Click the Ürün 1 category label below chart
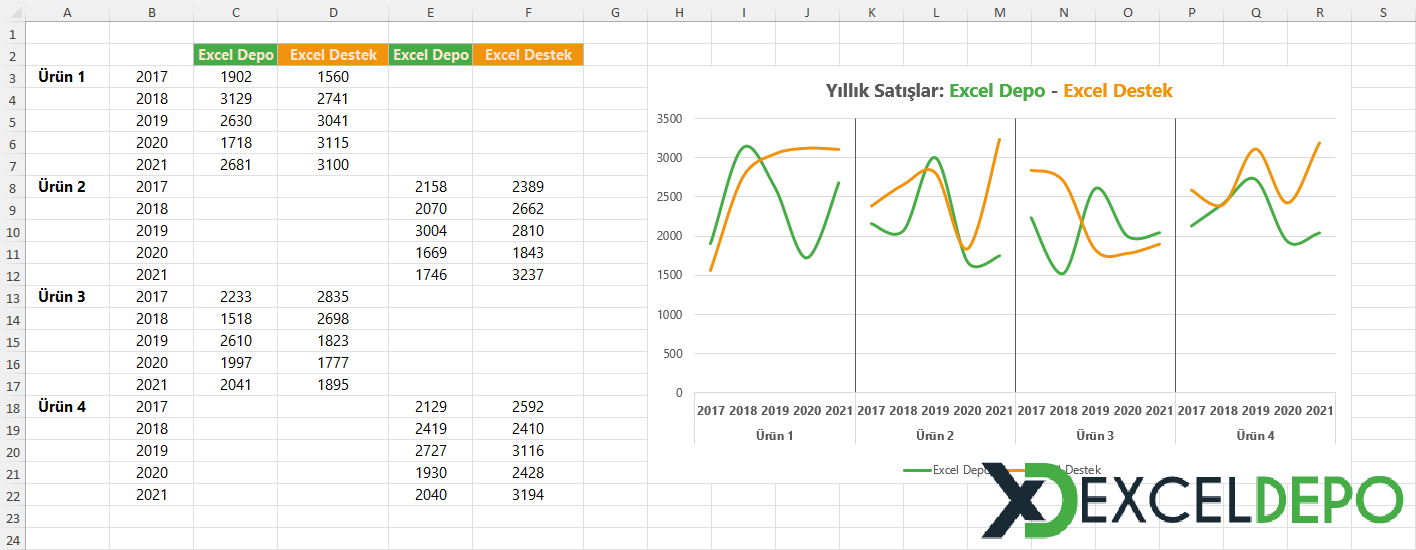Viewport: 1416px width, 550px height. pos(775,436)
